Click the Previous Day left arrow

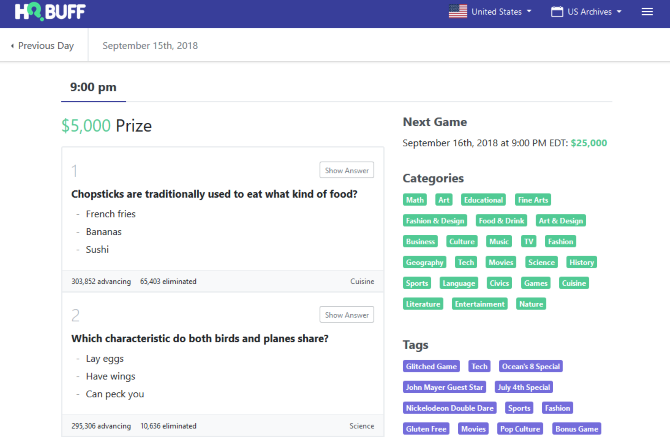[12, 46]
